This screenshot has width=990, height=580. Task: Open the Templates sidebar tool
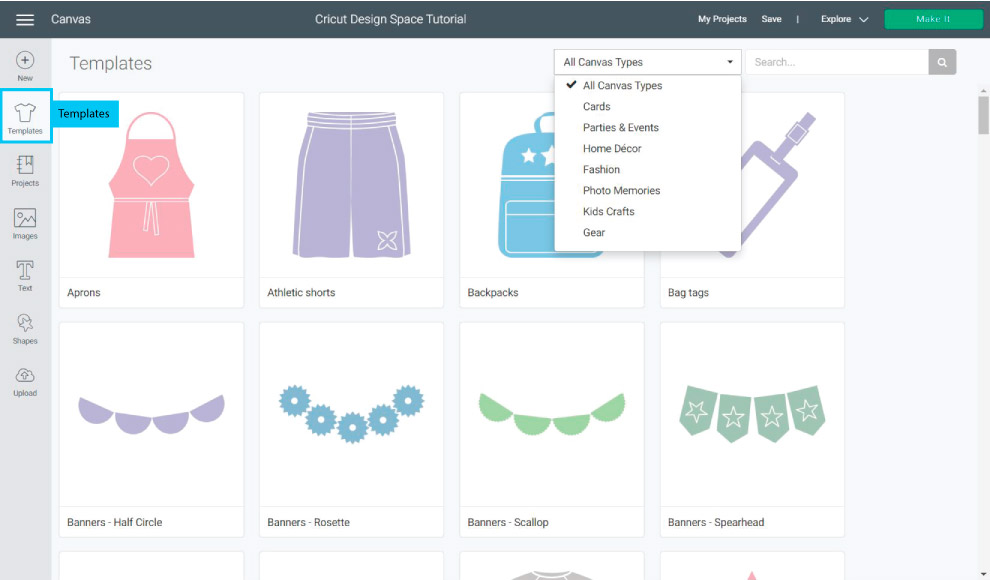(25, 117)
